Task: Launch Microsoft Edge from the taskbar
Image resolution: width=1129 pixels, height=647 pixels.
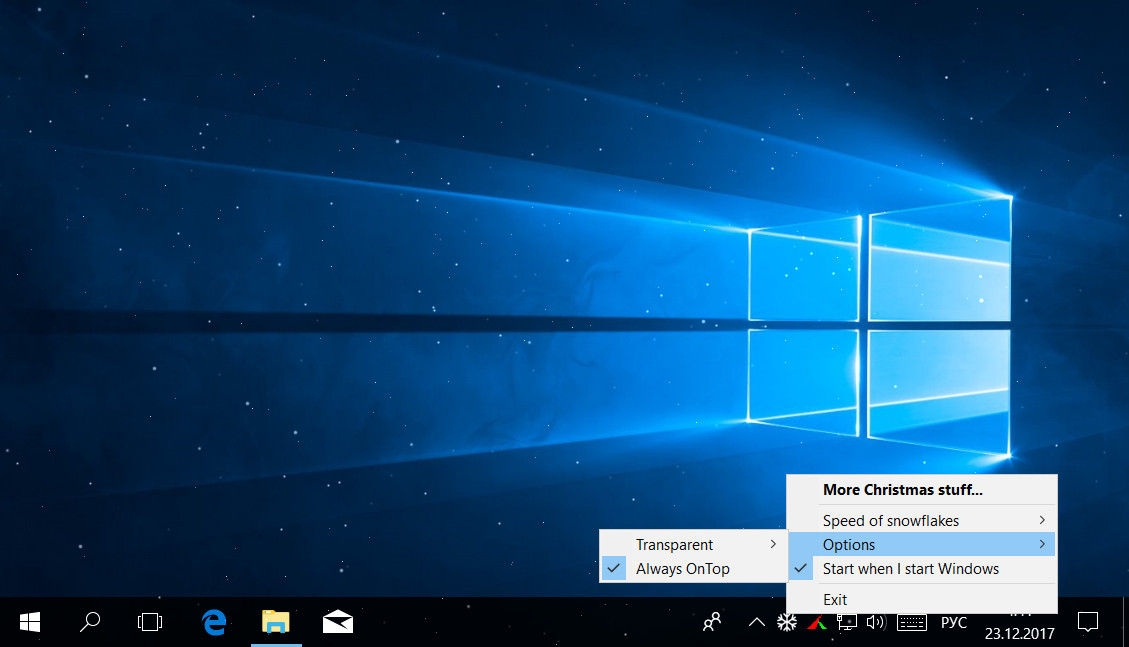Action: coord(214,622)
